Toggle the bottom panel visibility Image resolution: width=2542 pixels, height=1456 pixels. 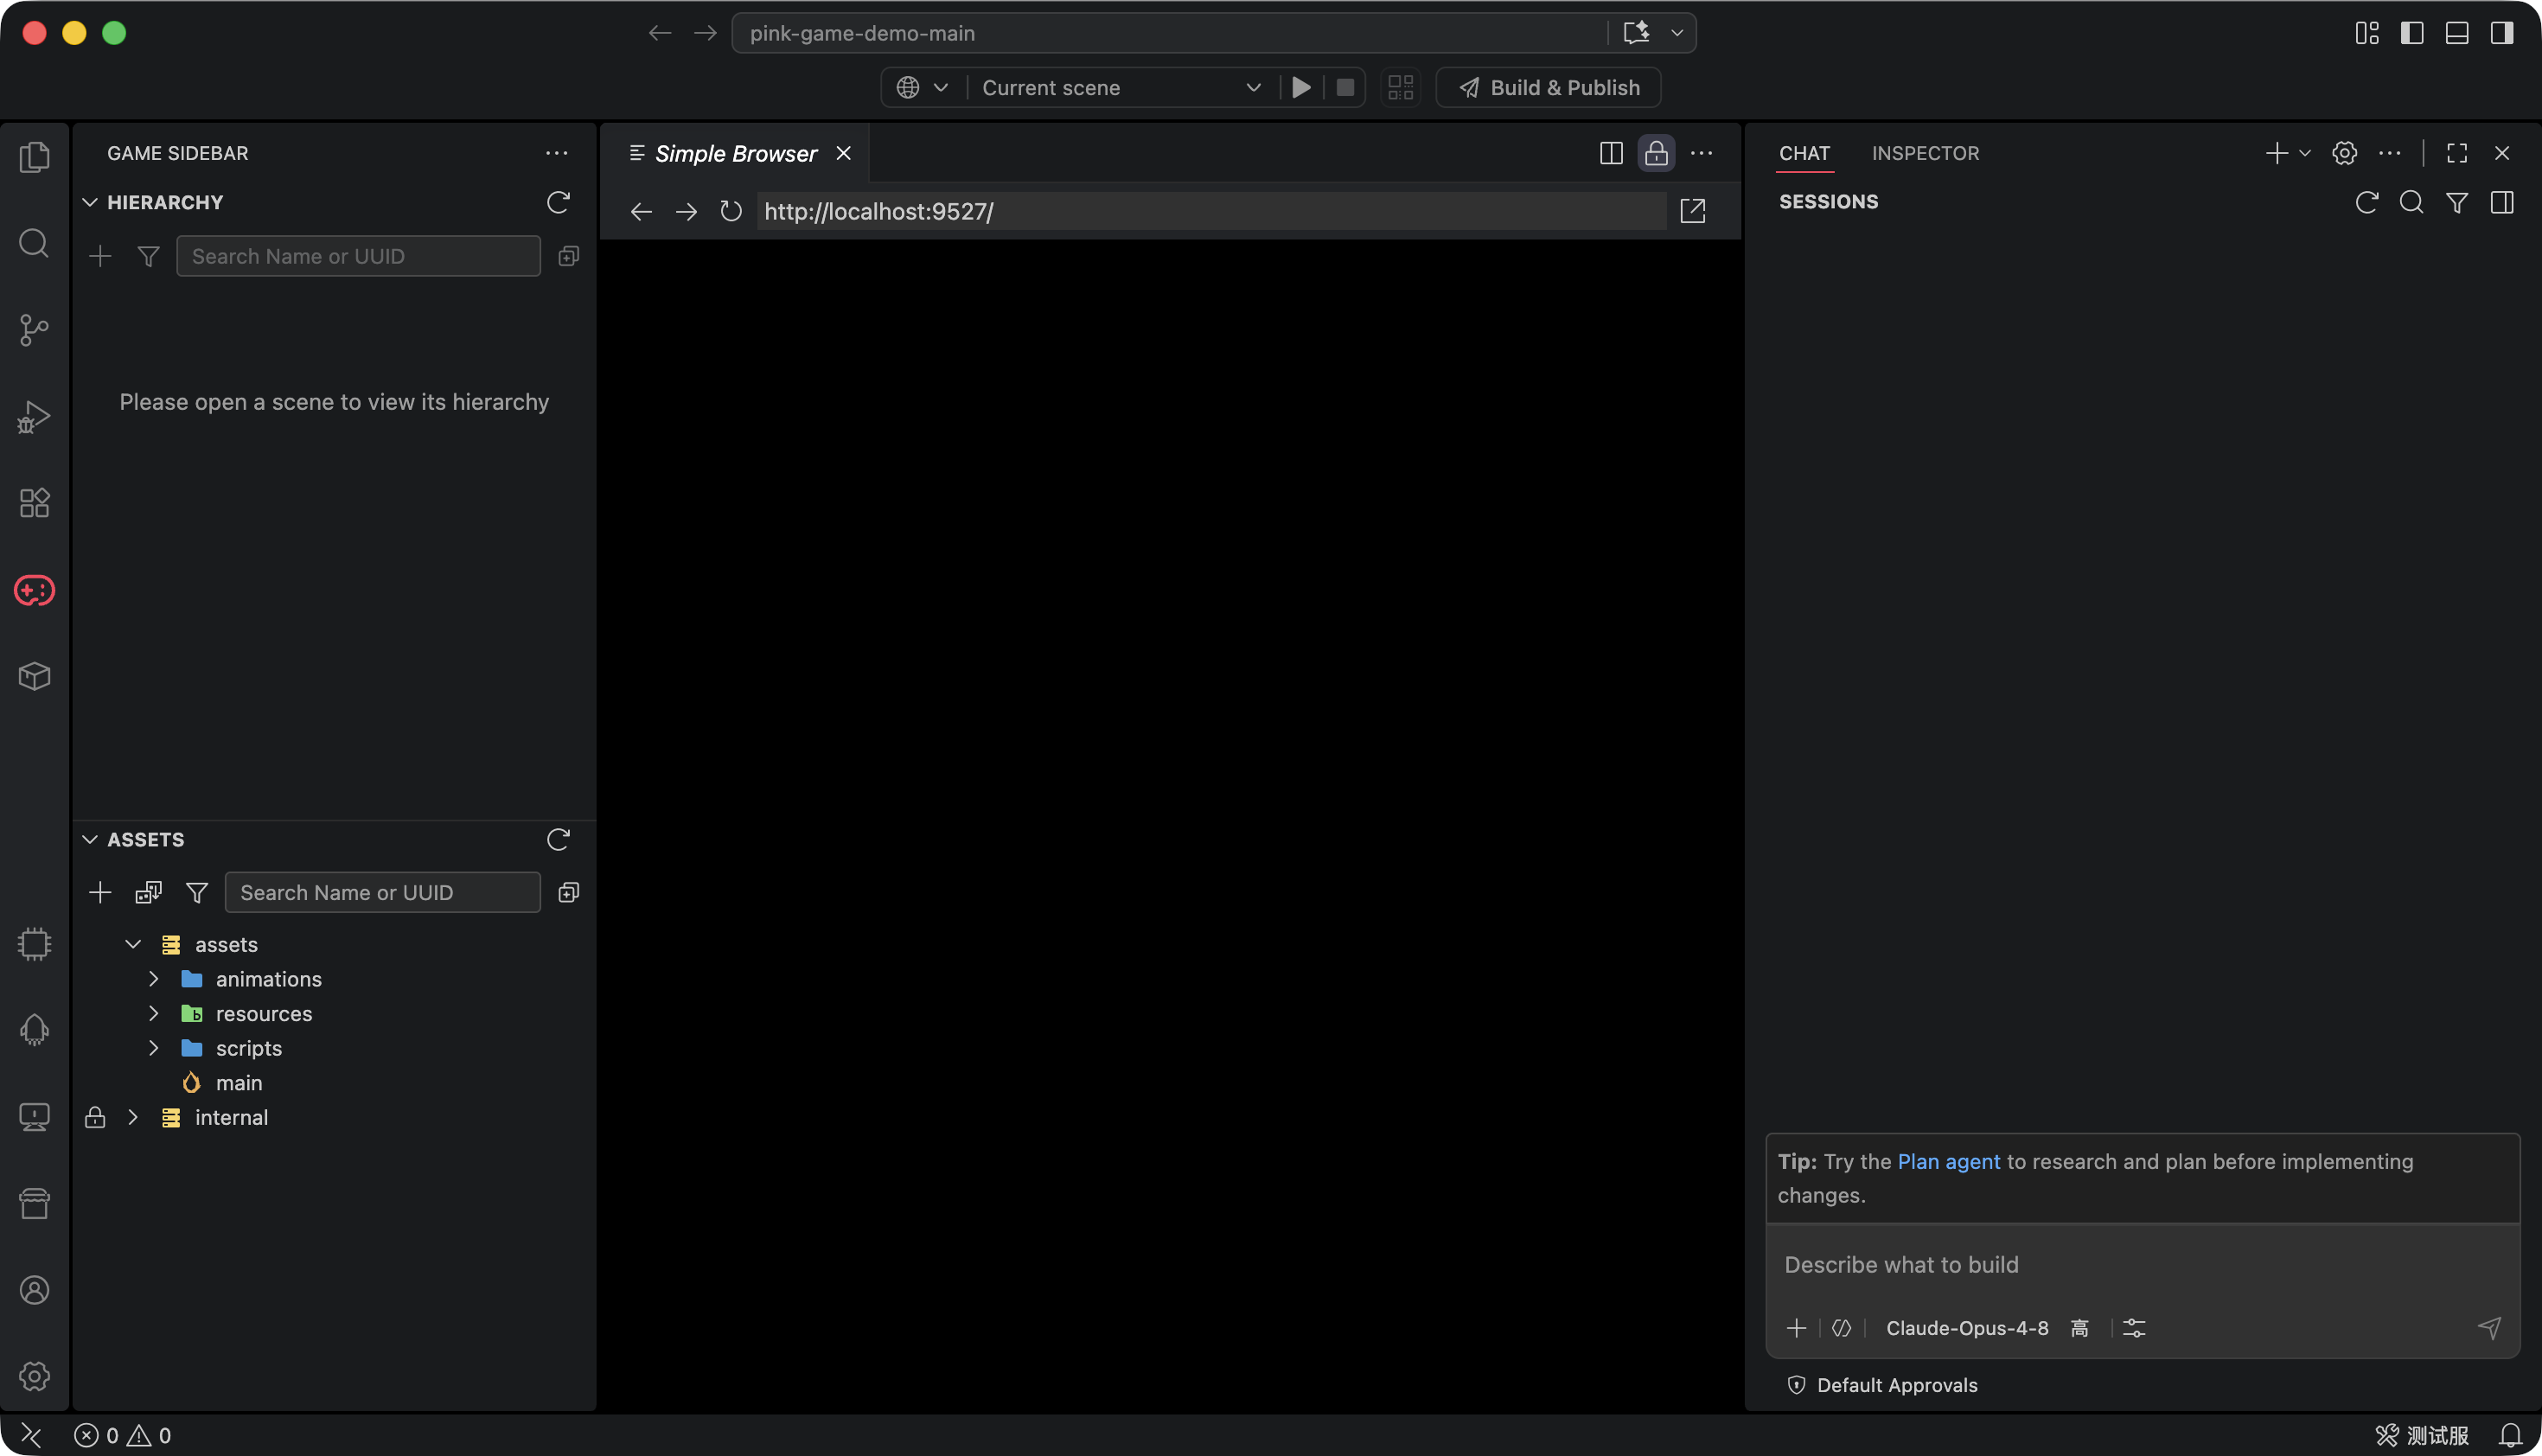pos(2457,33)
